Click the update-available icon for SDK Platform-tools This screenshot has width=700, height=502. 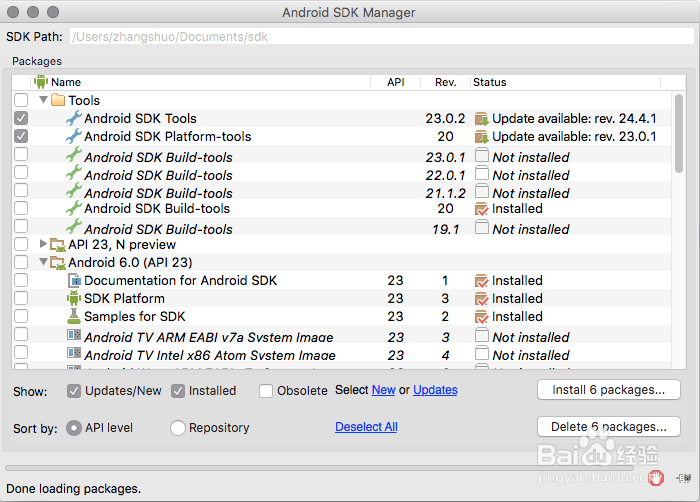482,136
